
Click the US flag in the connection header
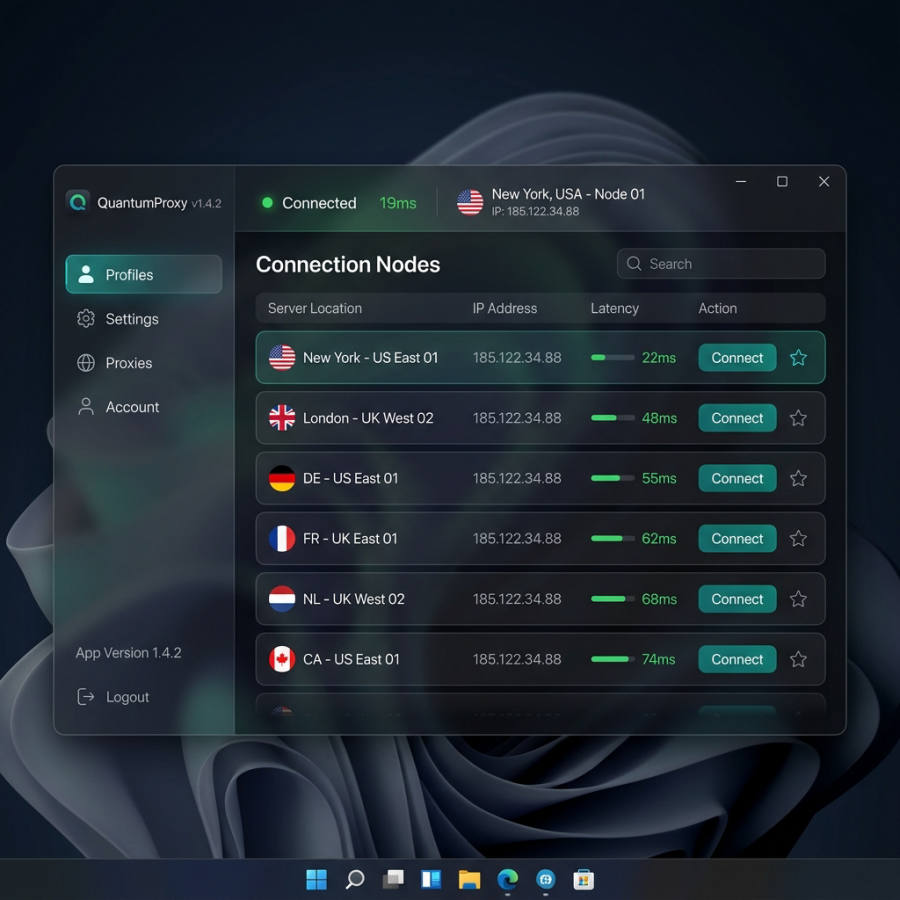pyautogui.click(x=470, y=203)
